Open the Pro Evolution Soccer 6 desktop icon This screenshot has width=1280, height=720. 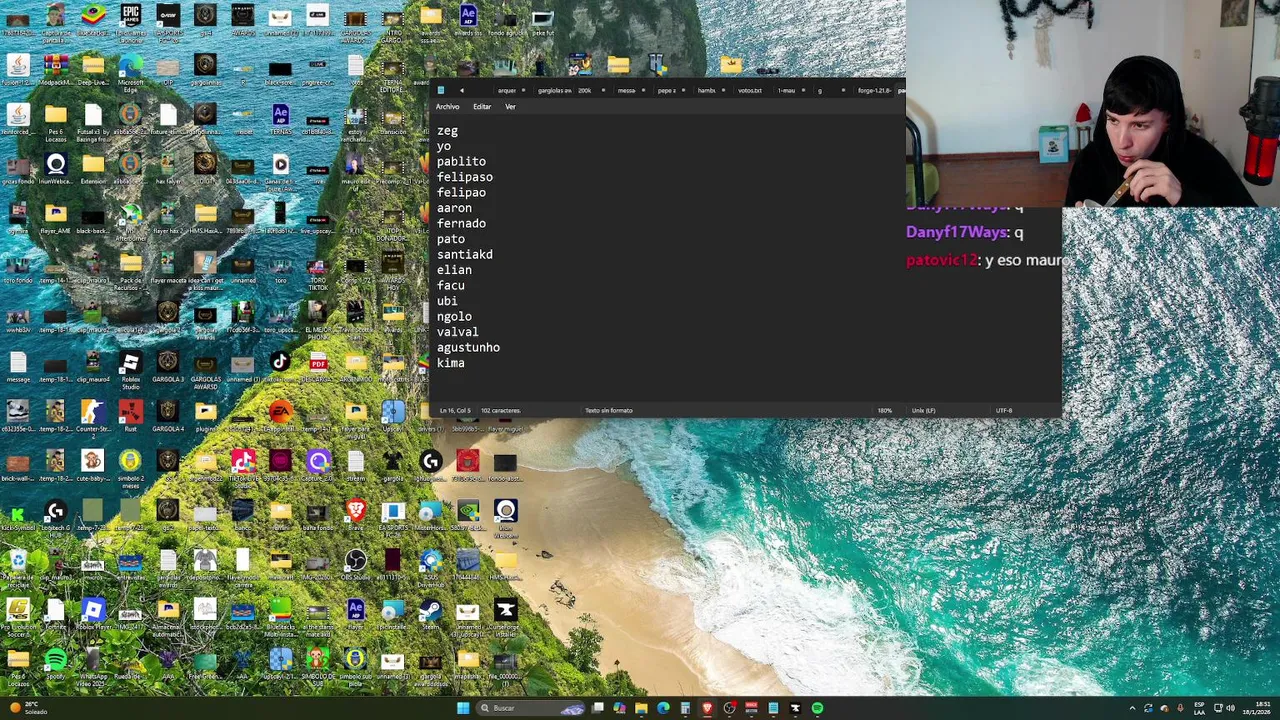click(18, 614)
